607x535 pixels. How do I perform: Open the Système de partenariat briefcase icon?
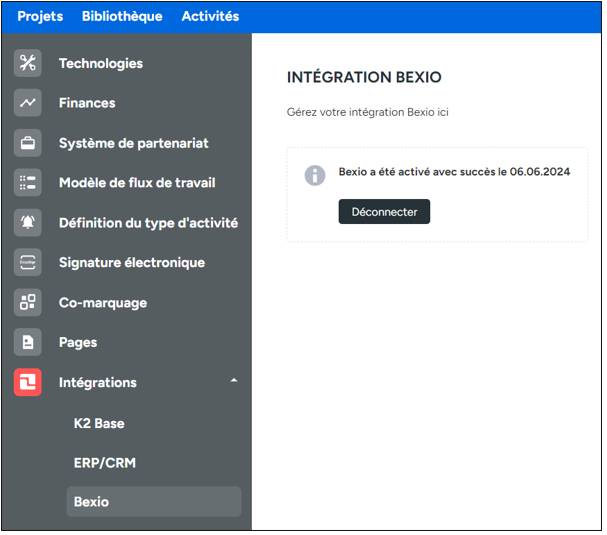[x=28, y=143]
